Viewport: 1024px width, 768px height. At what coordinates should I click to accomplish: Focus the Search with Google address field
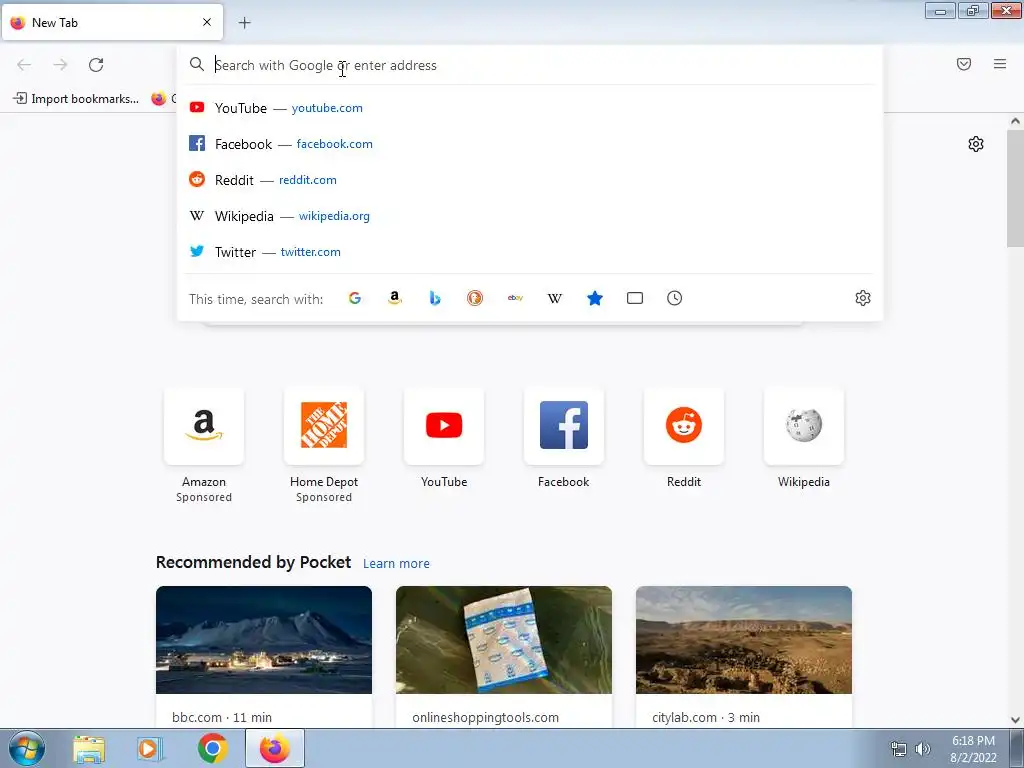coord(530,65)
